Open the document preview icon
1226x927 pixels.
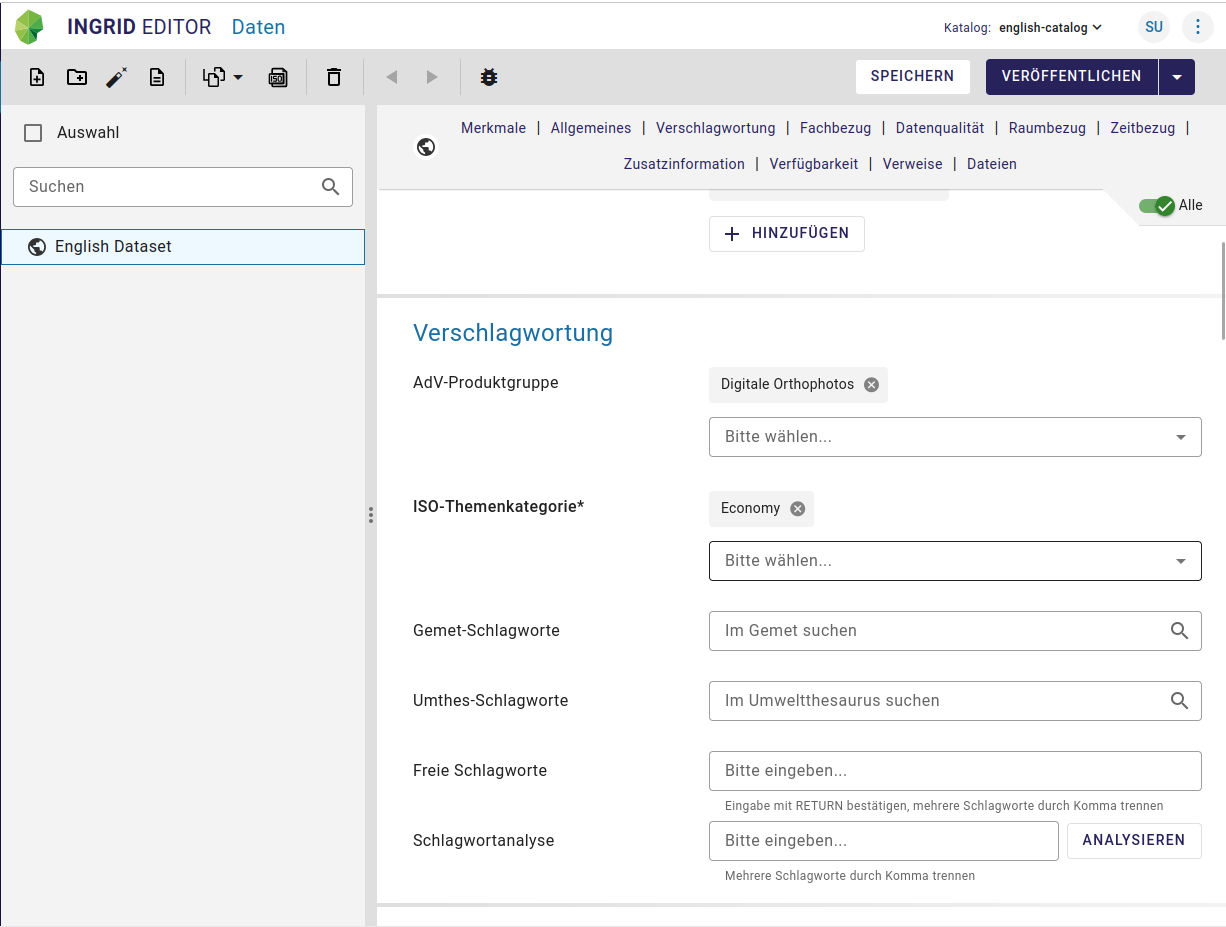click(x=157, y=76)
